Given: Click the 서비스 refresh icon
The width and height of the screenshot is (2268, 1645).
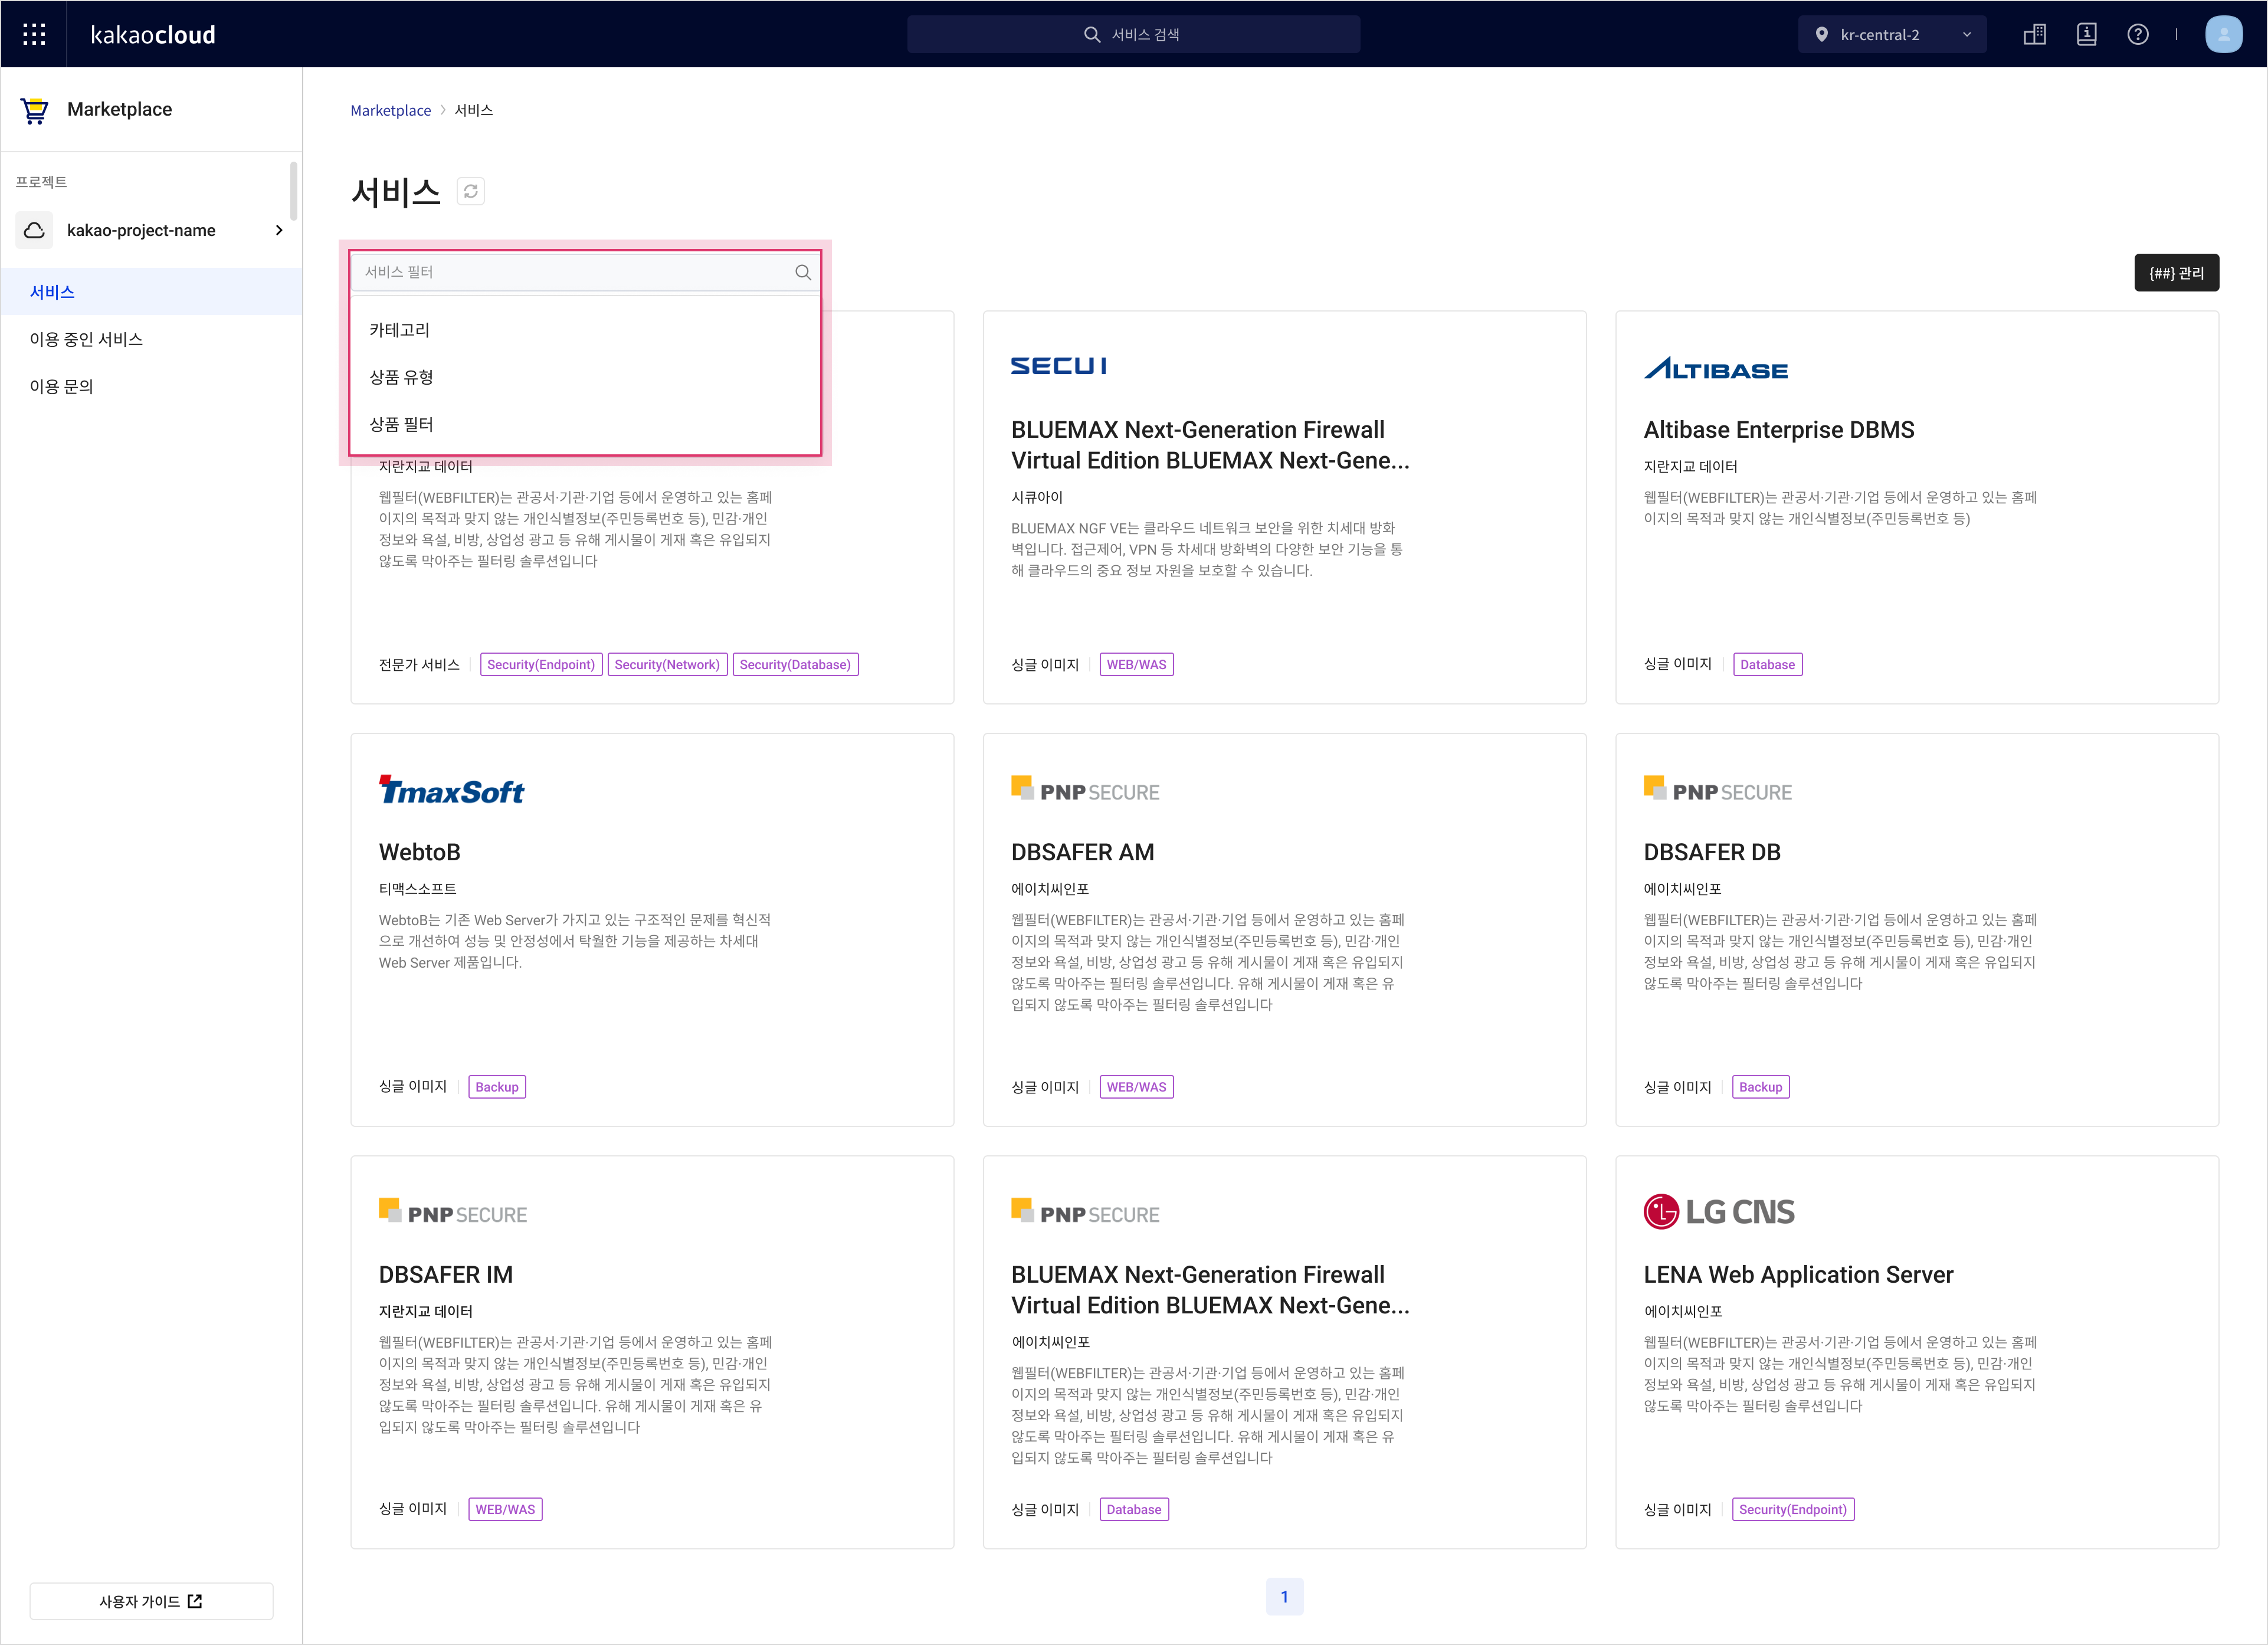Looking at the screenshot, I should [470, 191].
